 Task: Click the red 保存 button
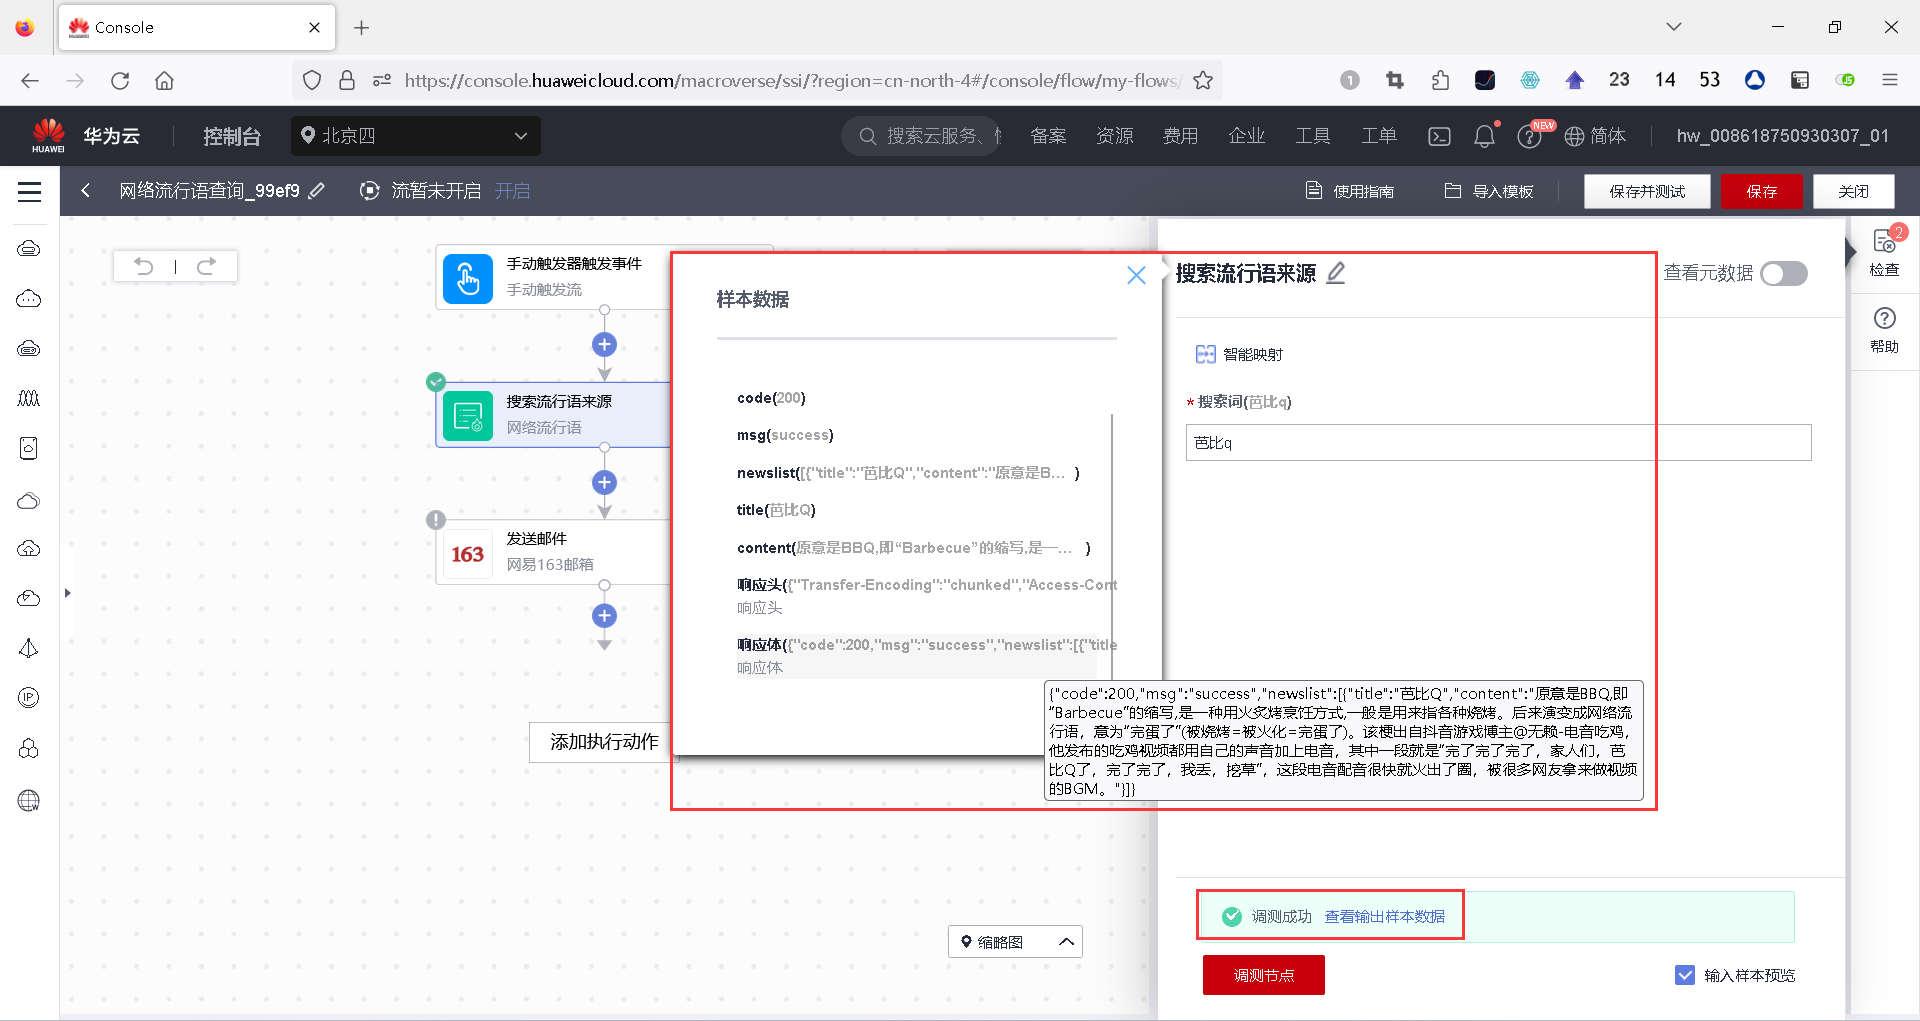click(x=1762, y=191)
